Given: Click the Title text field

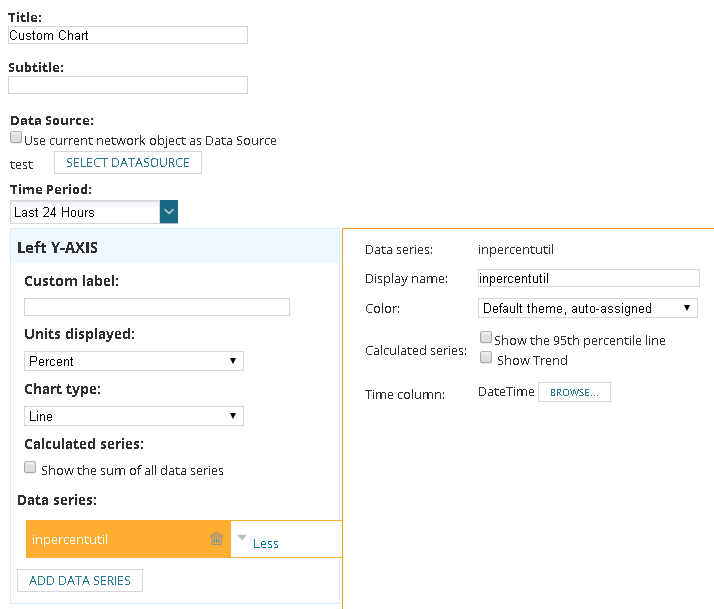Looking at the screenshot, I should click(x=128, y=35).
